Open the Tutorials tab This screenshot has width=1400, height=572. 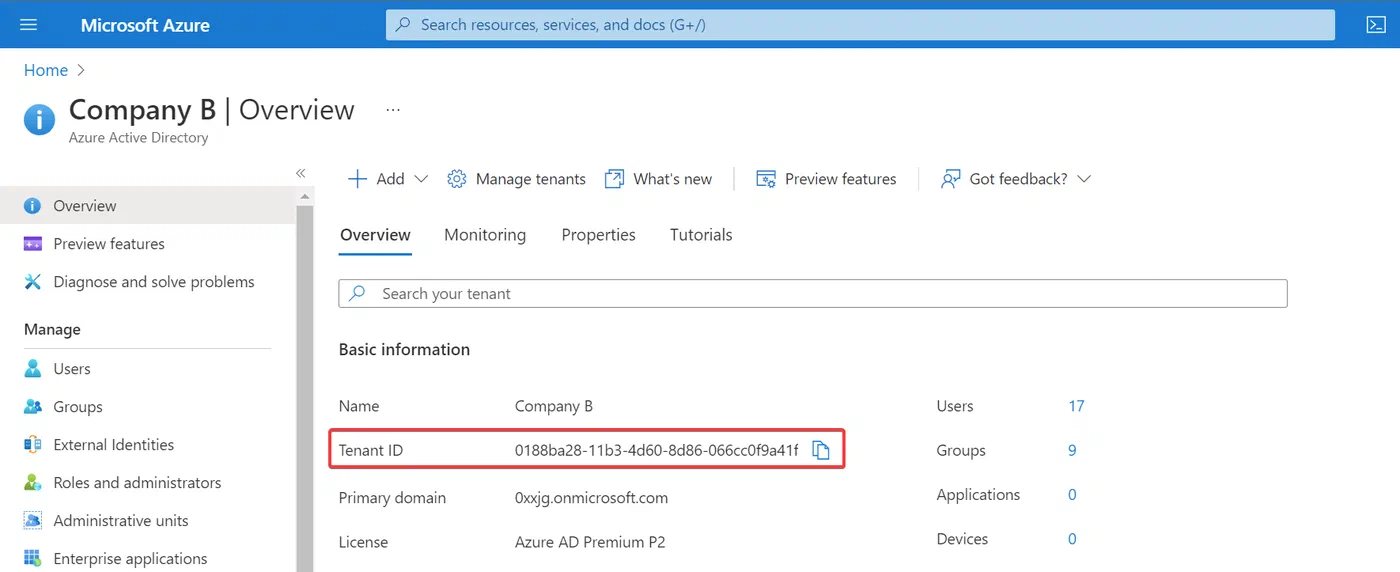tap(701, 235)
